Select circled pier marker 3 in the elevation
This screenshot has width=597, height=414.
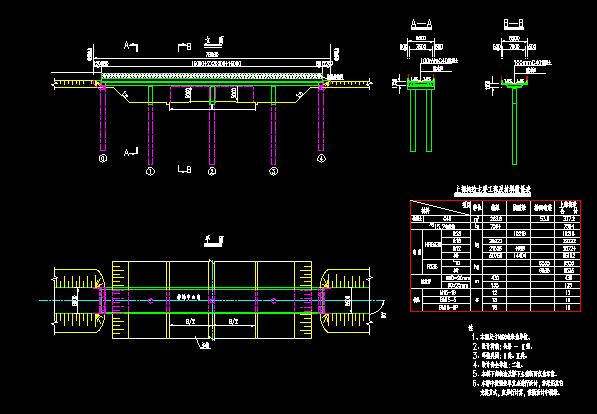coord(273,171)
